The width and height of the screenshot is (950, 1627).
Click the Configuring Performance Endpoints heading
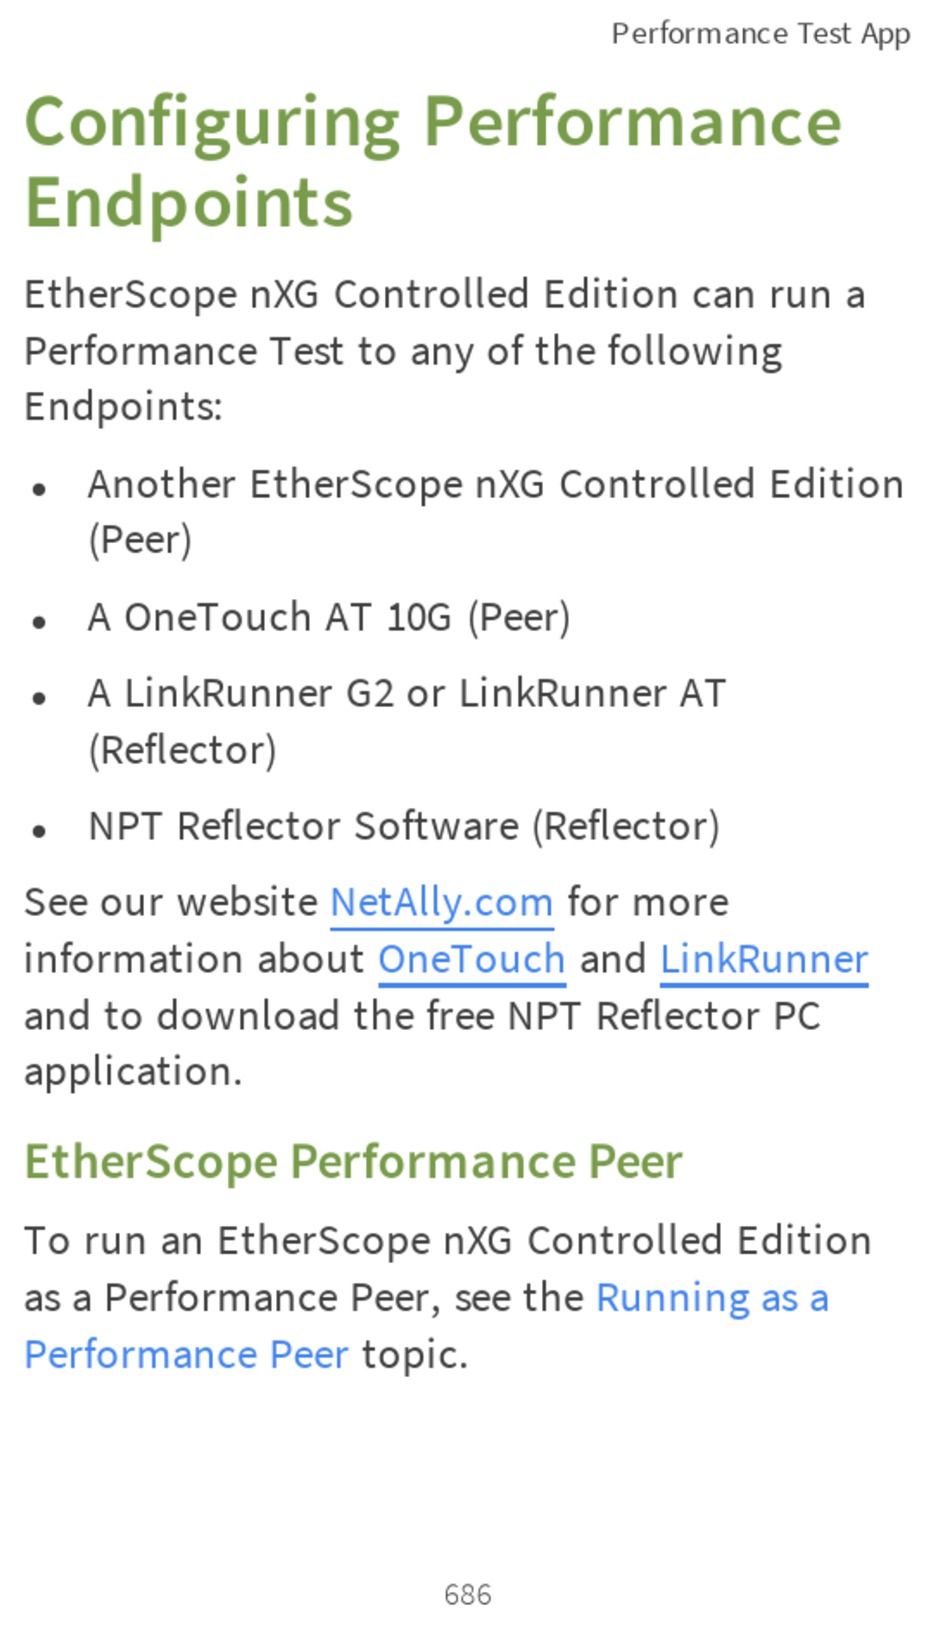click(x=433, y=162)
